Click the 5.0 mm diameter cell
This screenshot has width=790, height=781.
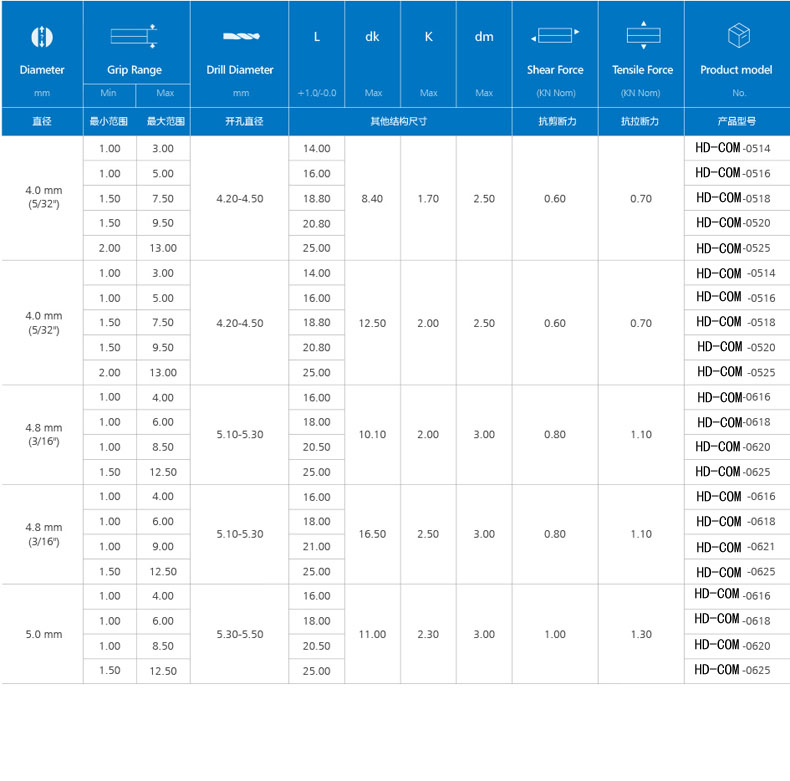click(43, 634)
